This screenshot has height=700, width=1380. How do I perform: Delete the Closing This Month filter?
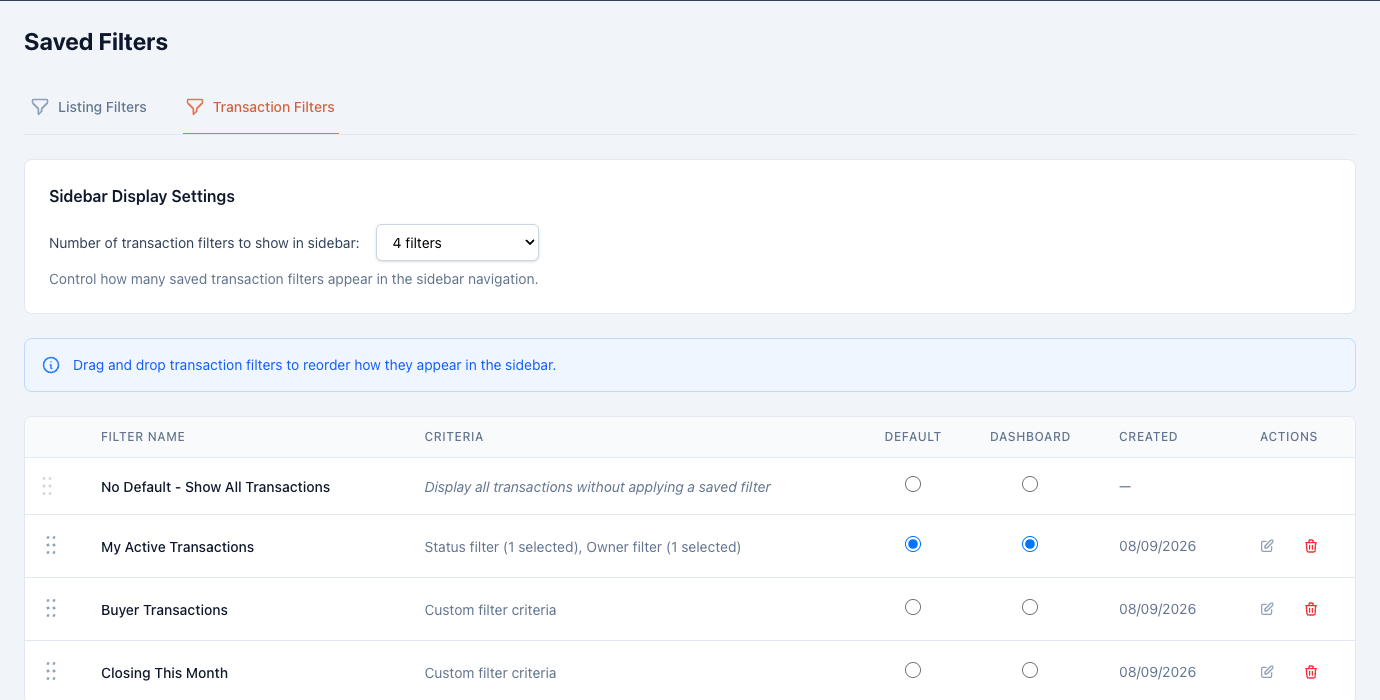[1311, 672]
